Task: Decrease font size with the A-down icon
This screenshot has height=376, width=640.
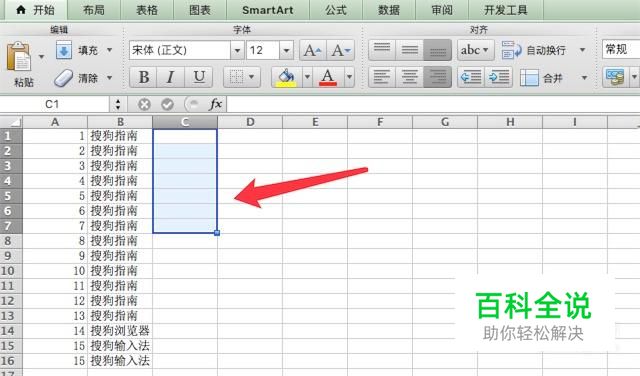Action: tap(341, 50)
